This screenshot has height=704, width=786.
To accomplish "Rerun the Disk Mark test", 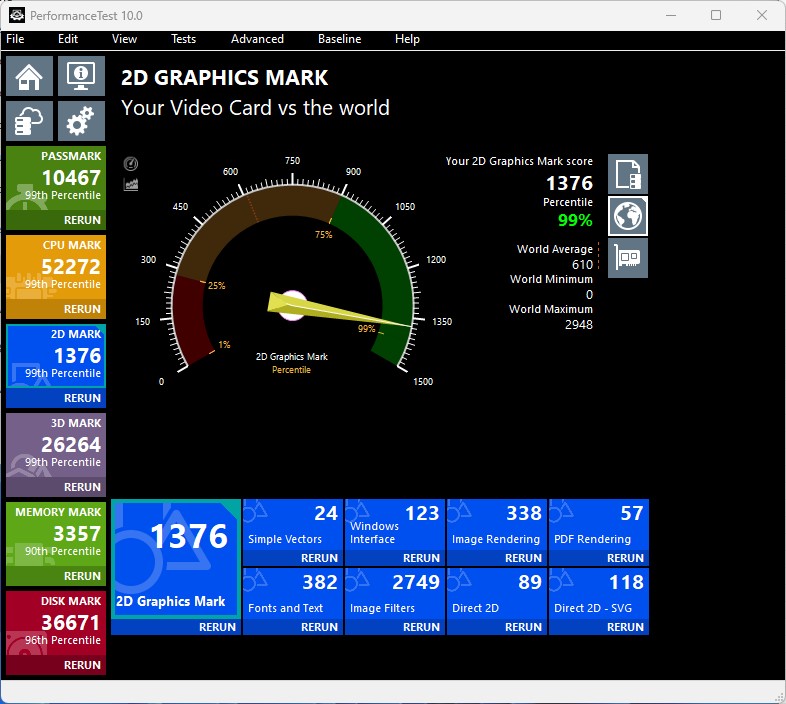I will (82, 665).
